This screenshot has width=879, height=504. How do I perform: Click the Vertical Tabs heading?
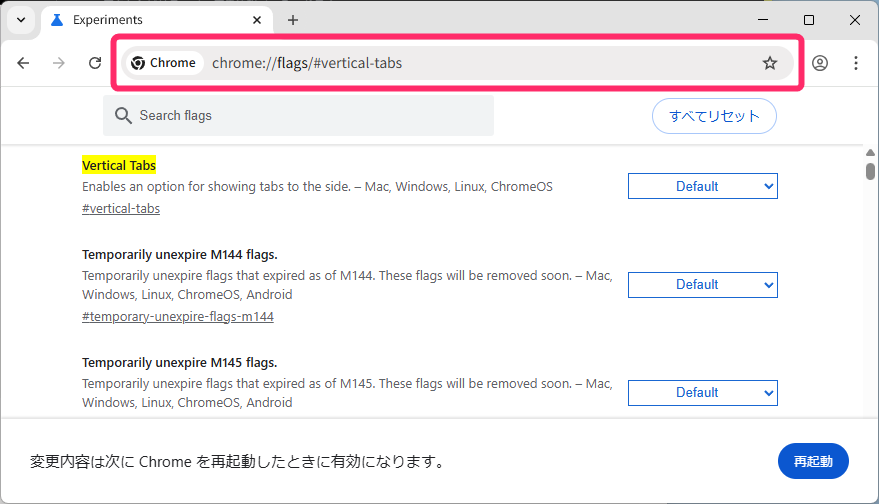[119, 165]
